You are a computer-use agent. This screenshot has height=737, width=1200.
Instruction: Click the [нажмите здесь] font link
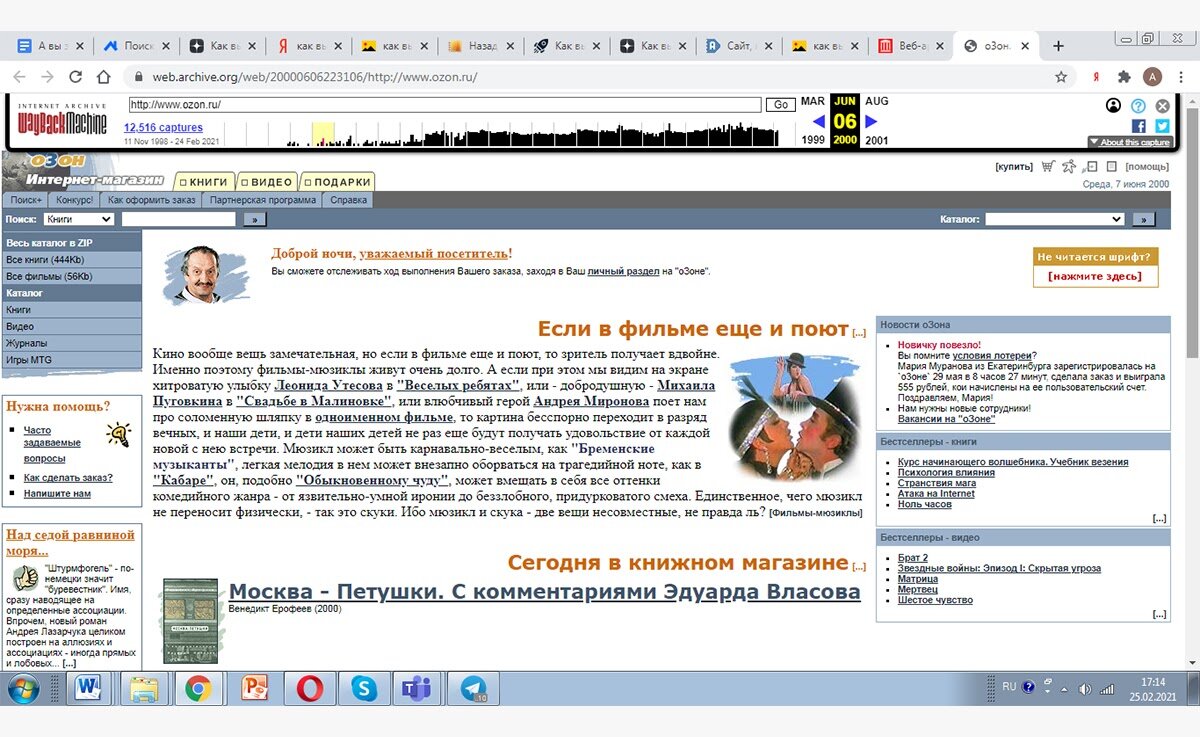coord(1095,276)
